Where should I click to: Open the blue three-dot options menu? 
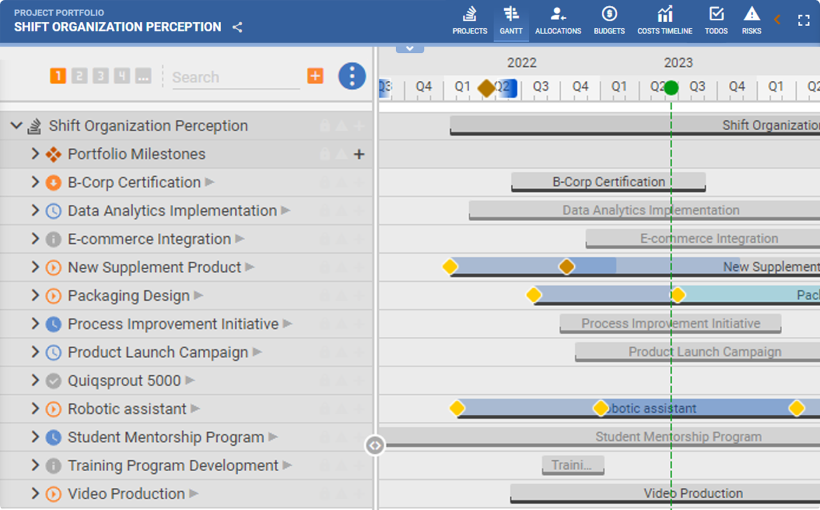[x=352, y=76]
